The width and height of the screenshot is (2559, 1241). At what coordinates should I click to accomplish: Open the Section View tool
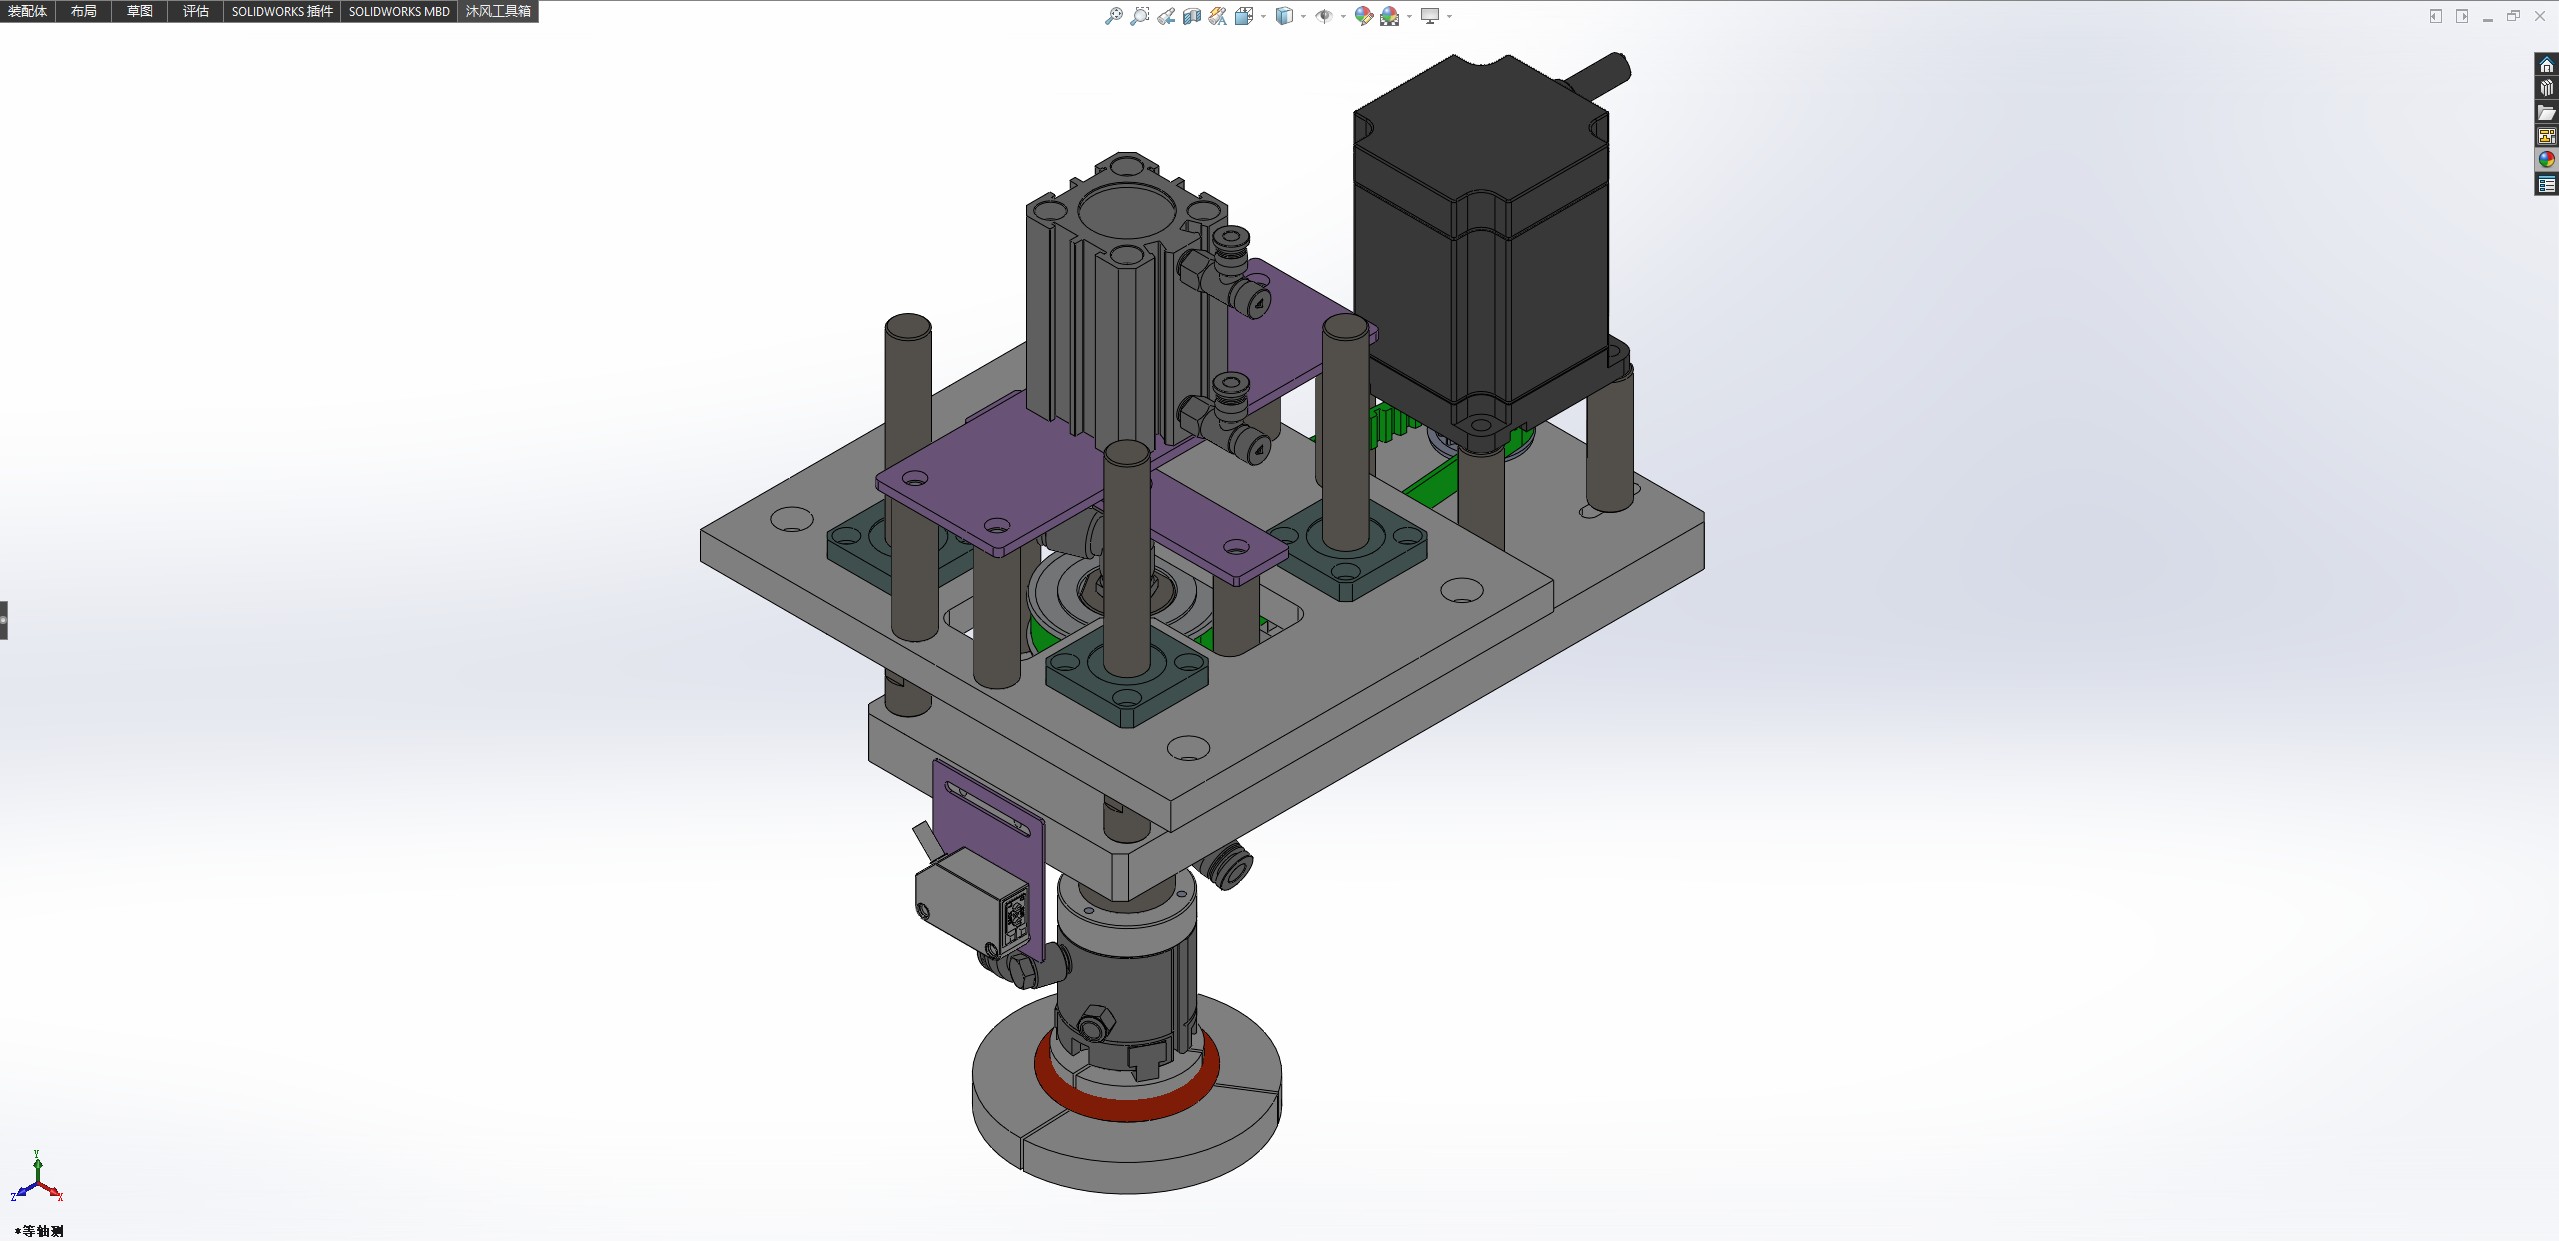(1191, 16)
